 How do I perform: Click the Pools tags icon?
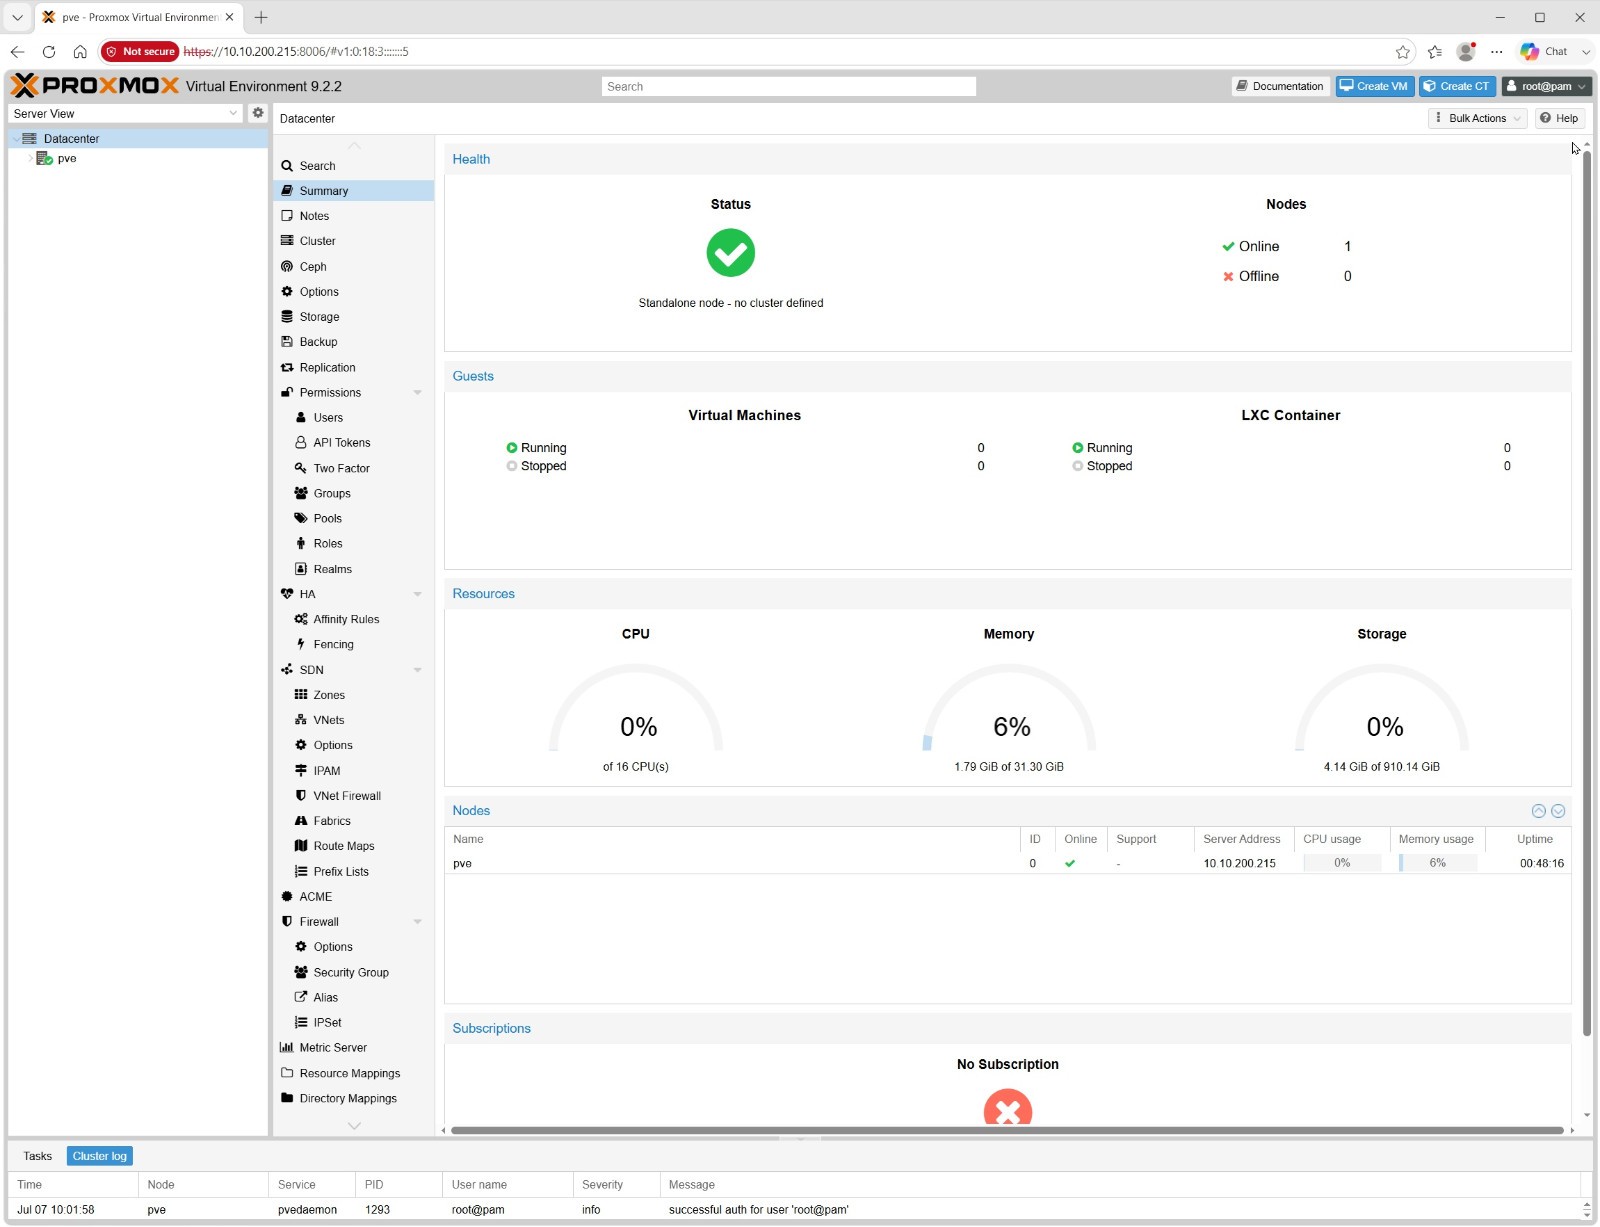[x=301, y=518]
